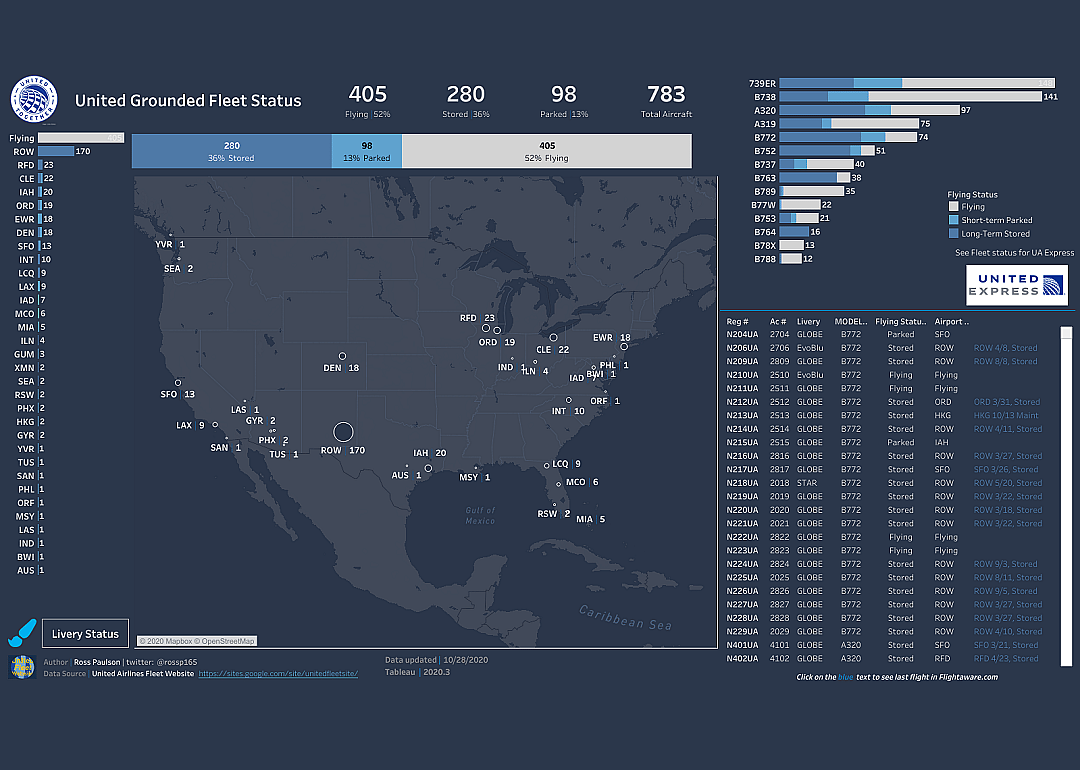Viewport: 1080px width, 770px height.
Task: Click the MIA 5 map label
Action: tap(590, 519)
